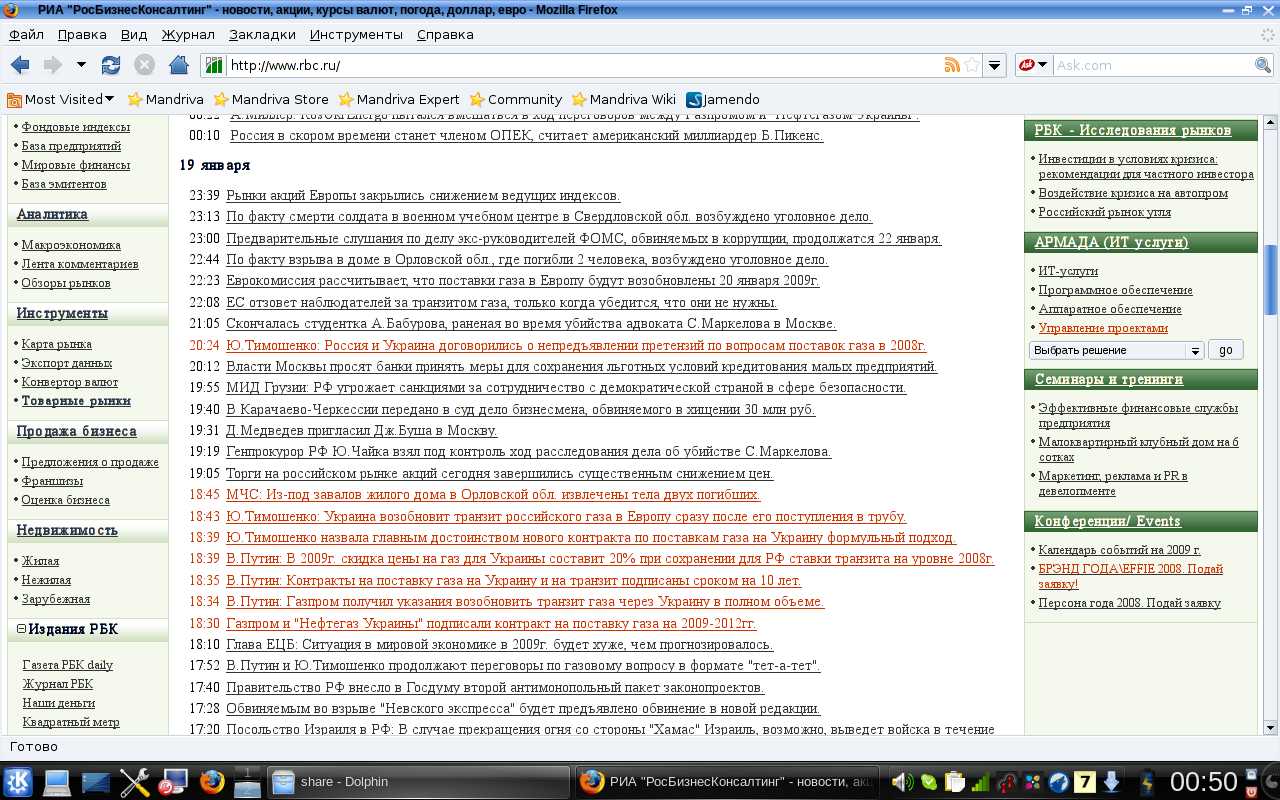
Task: Launch Firefox from the panel launcher
Action: click(x=211, y=782)
